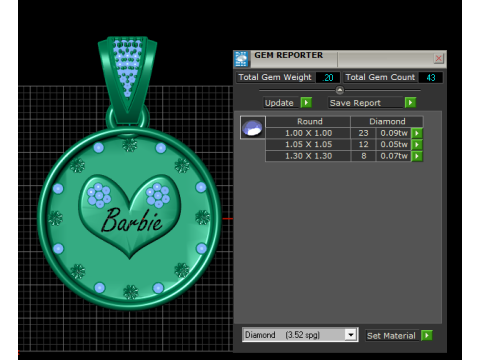Open the Diamond material dropdown arrow

351,335
